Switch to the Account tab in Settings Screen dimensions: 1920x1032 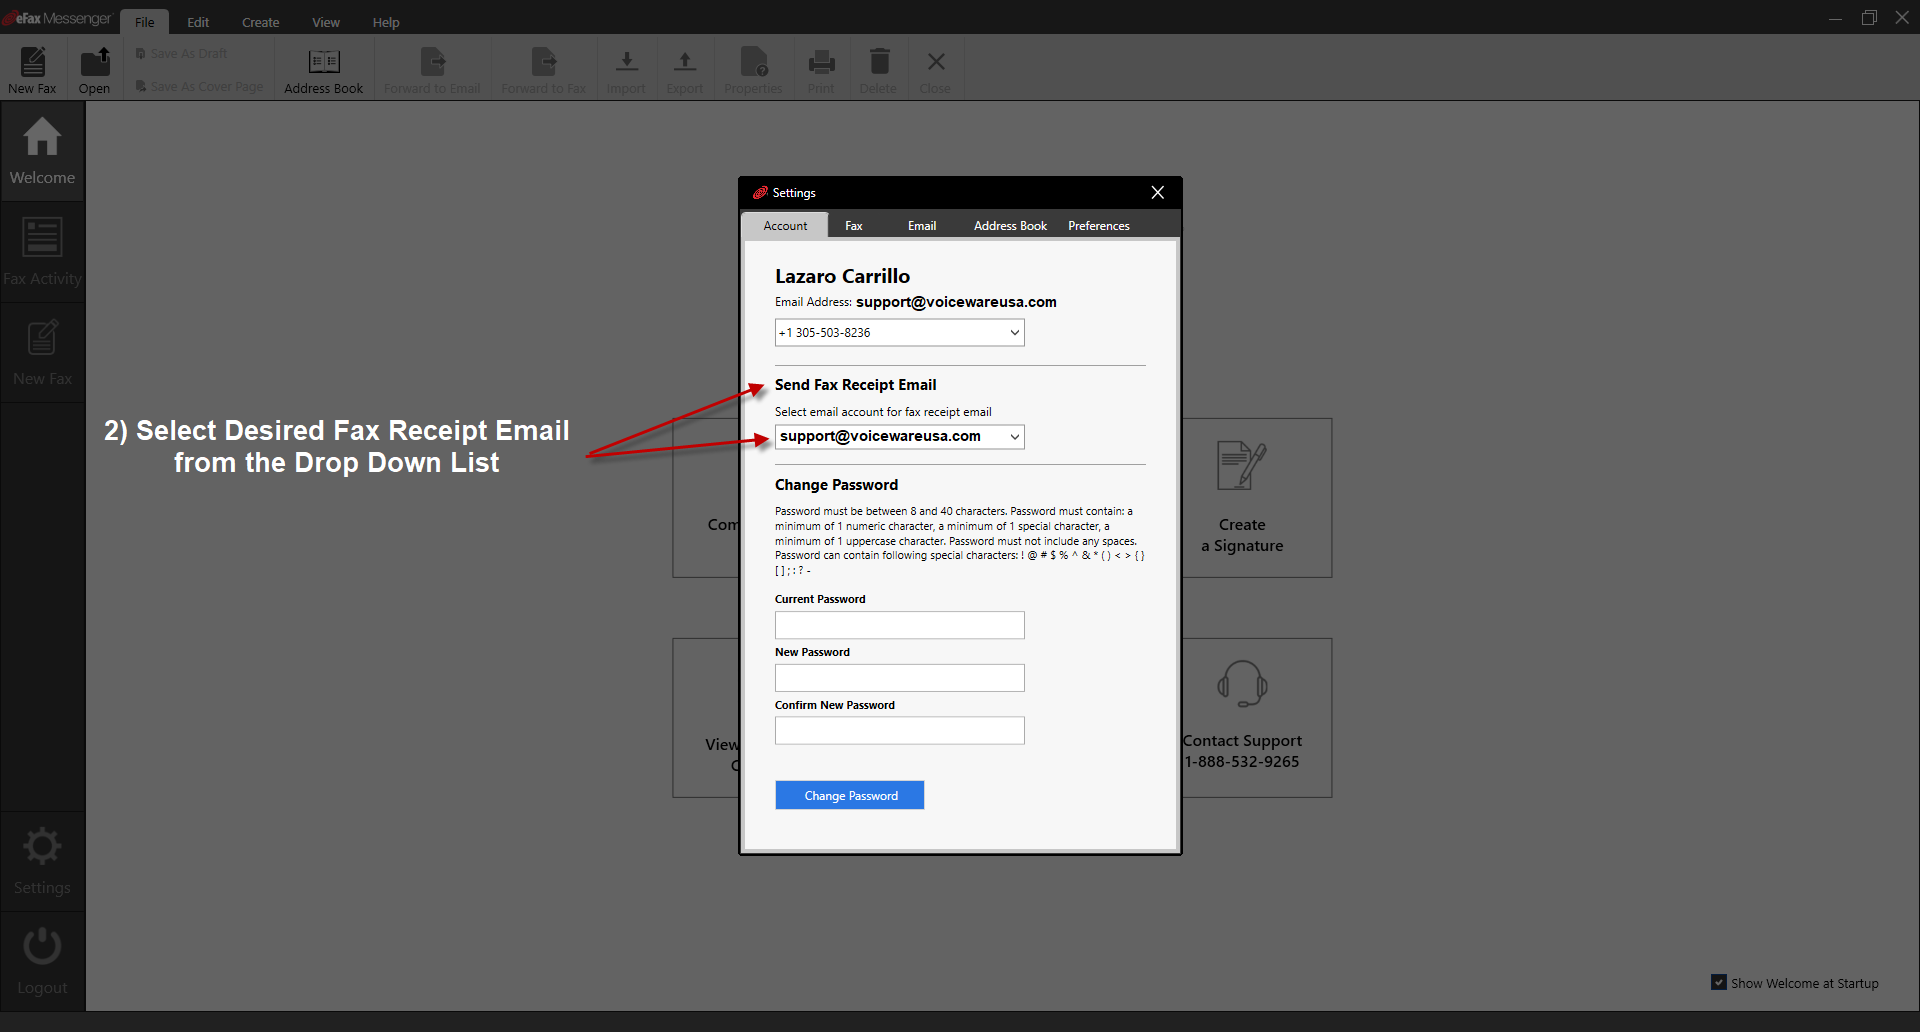[x=785, y=225]
